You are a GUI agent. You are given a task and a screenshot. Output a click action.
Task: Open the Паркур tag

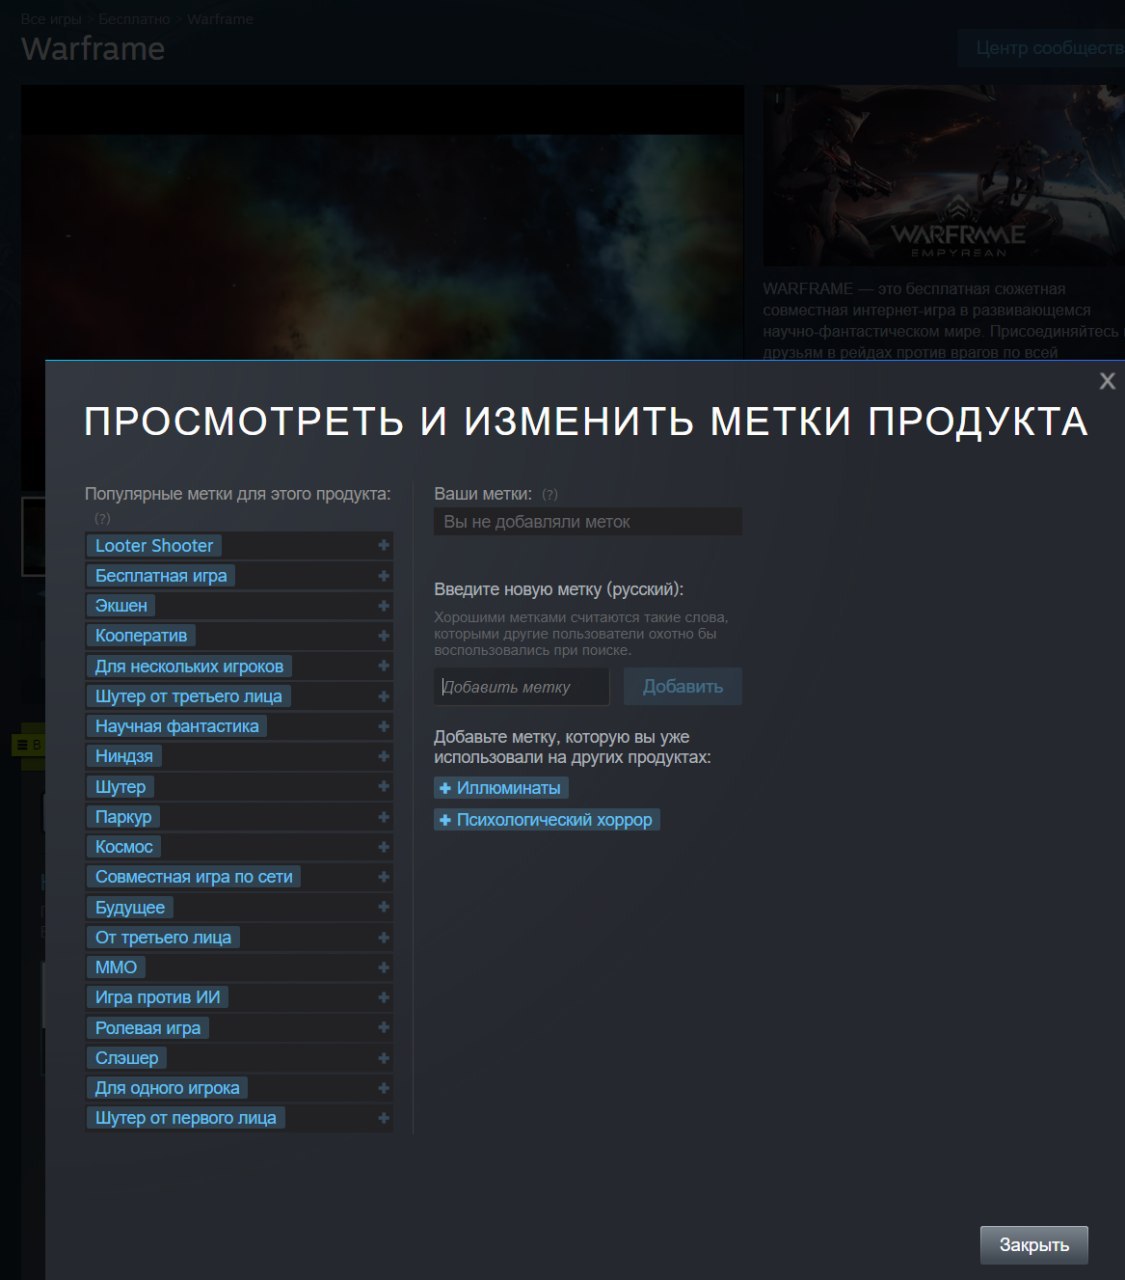(x=123, y=817)
